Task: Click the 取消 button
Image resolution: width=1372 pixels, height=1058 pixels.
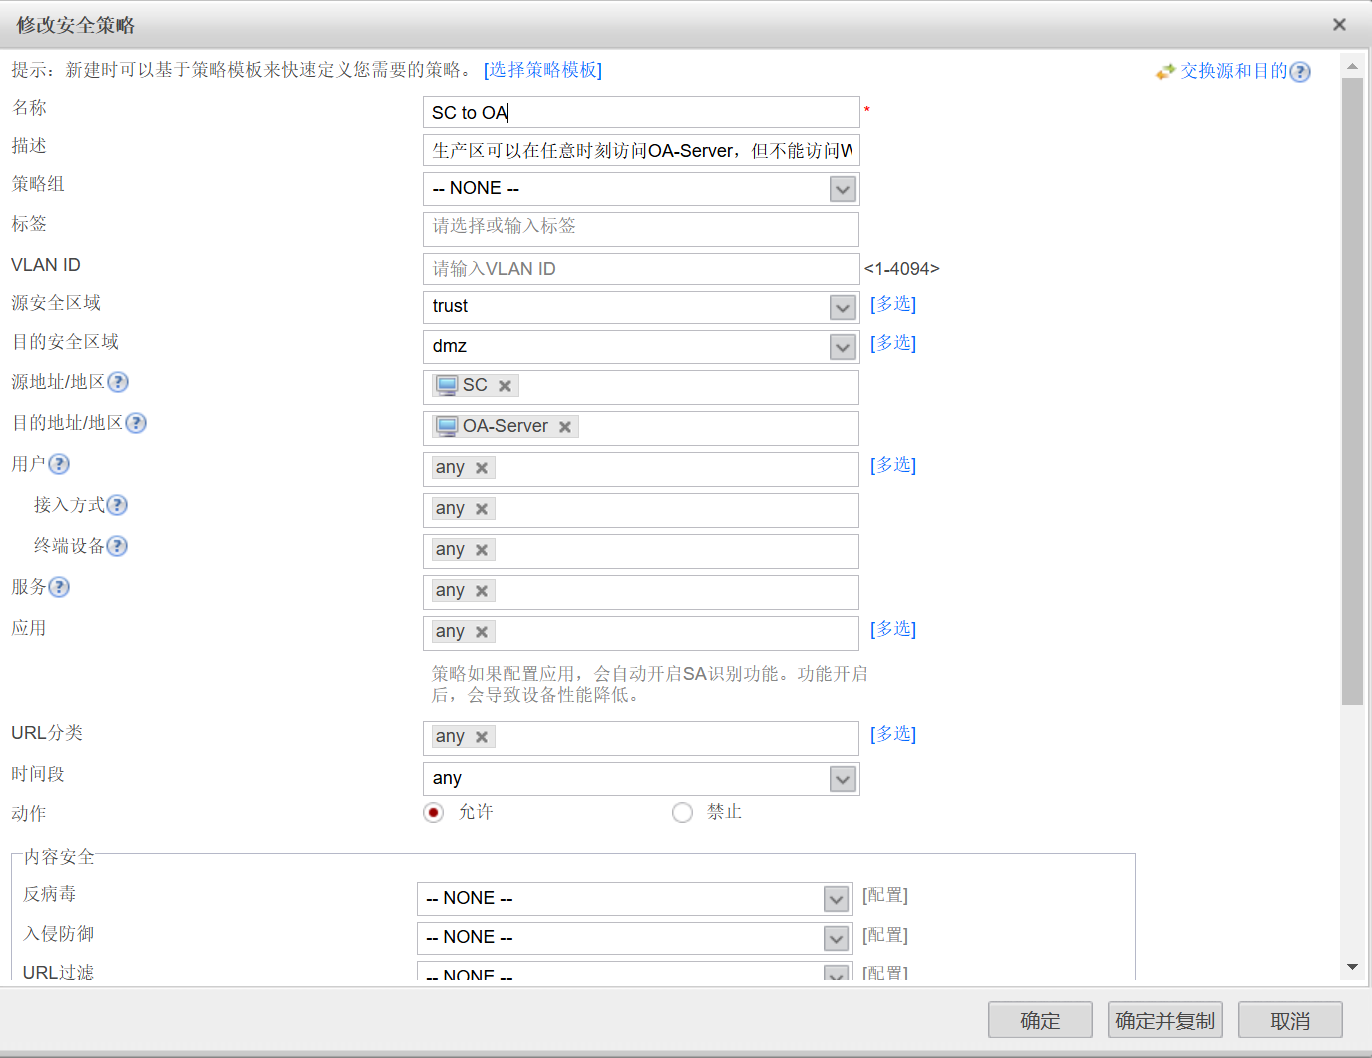Action: pos(1290,1020)
